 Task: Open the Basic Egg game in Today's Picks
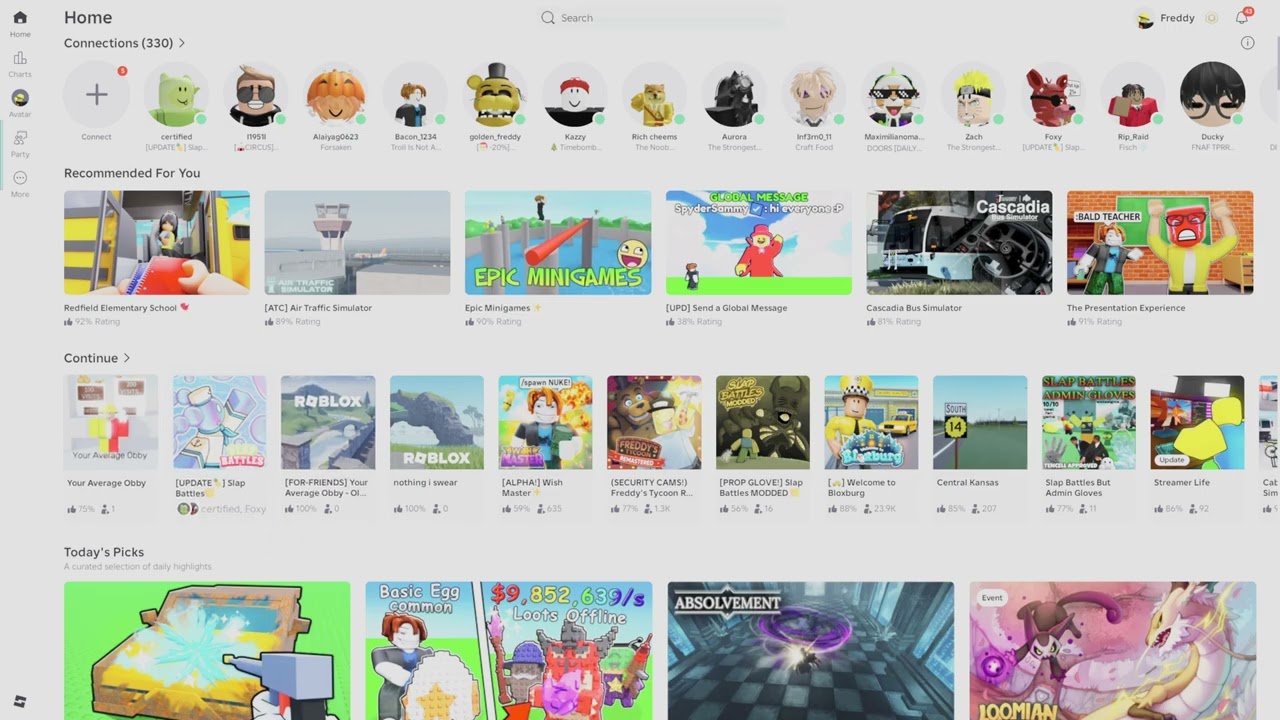point(509,651)
